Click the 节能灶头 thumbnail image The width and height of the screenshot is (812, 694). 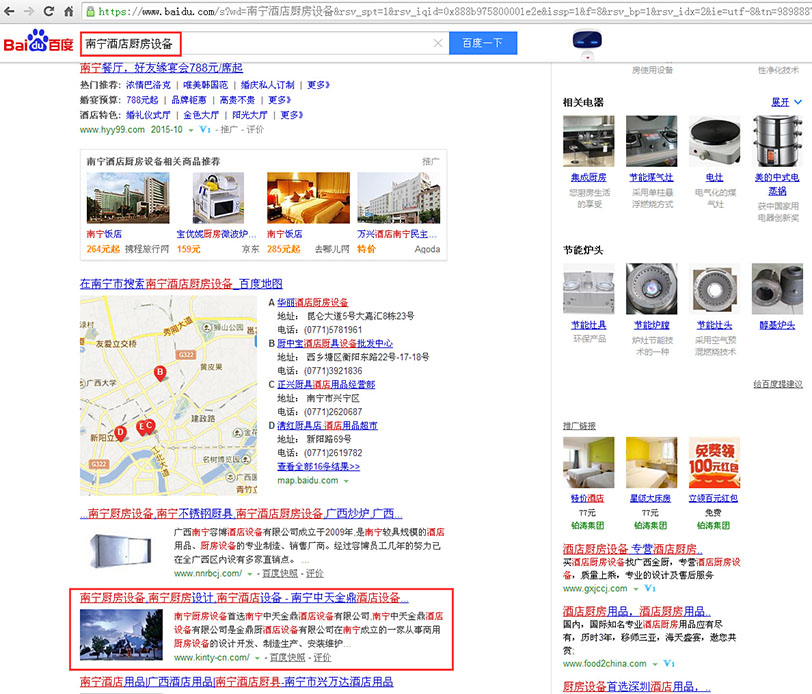[x=715, y=288]
